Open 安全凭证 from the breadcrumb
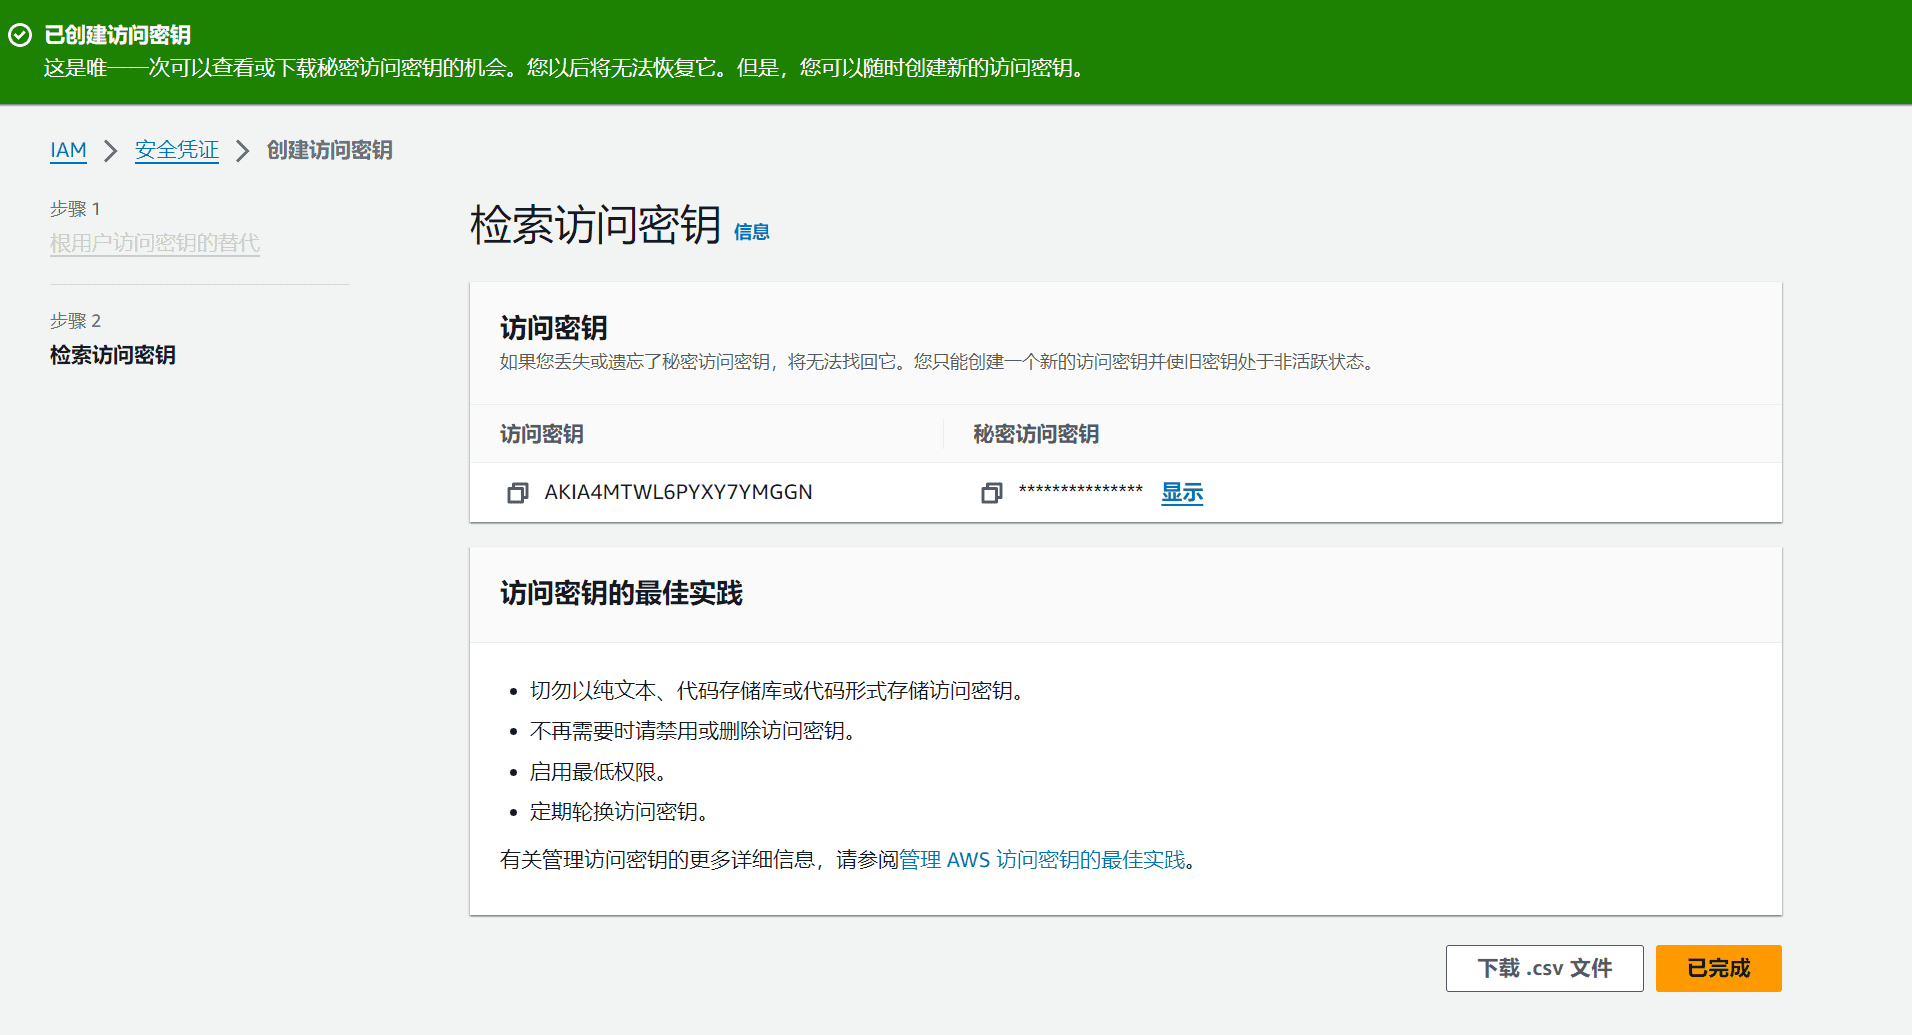The width and height of the screenshot is (1912, 1035). tap(176, 150)
